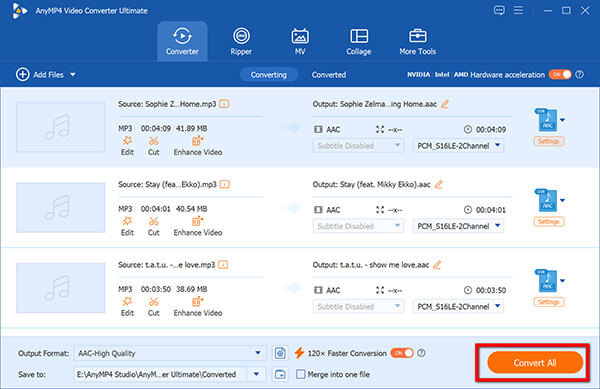This screenshot has height=389, width=600.
Task: Select Sophie Z...Home.mp3 thumbnail
Action: pyautogui.click(x=60, y=127)
